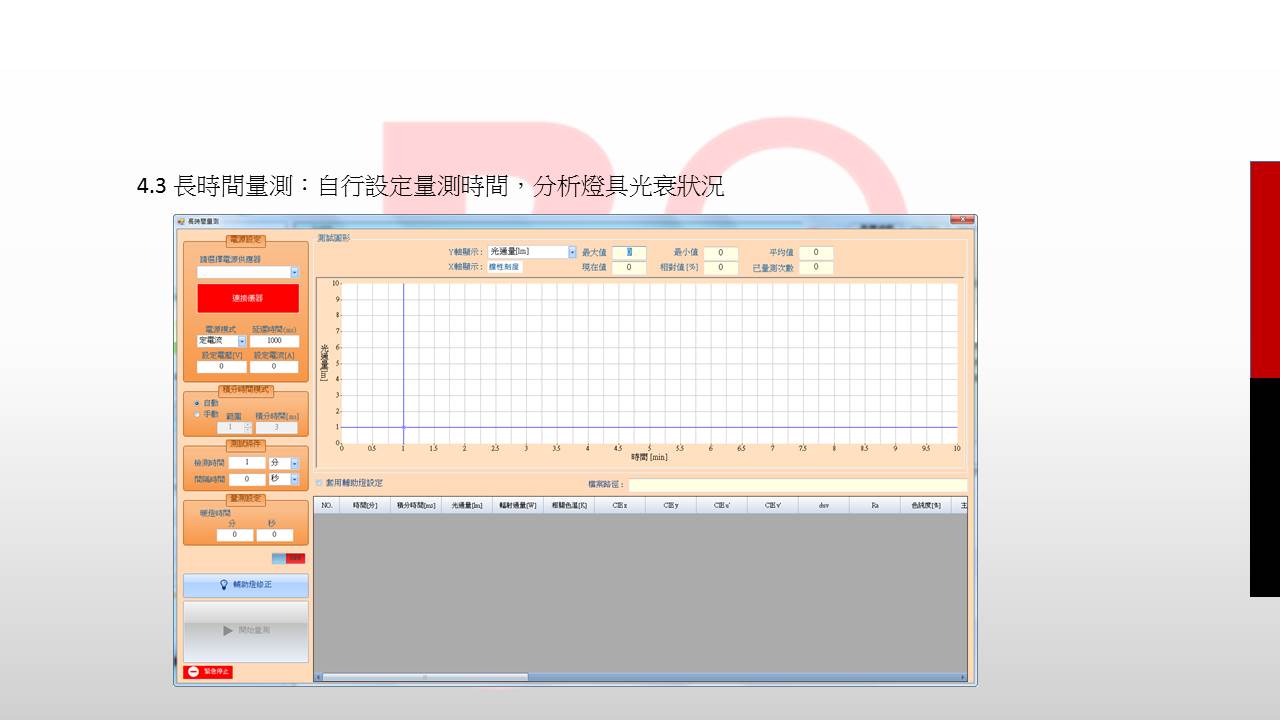Open the 檢測時間 unit dropdown showing 分

(x=294, y=463)
